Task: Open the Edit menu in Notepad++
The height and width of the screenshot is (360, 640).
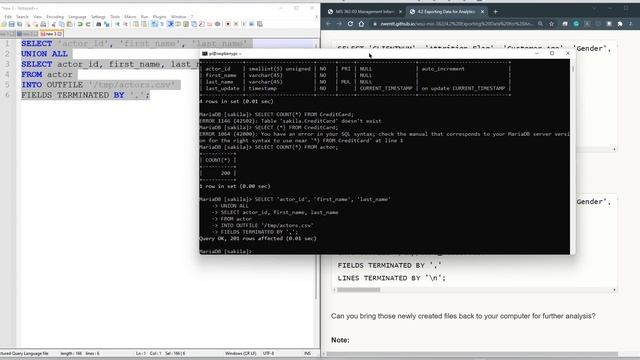Action: pyautogui.click(x=8, y=17)
